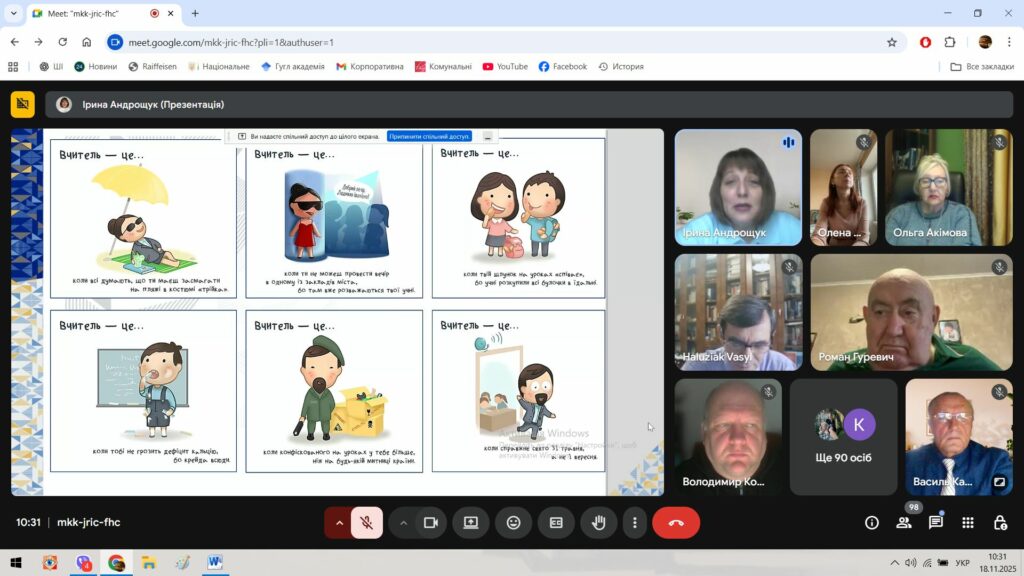The image size is (1024, 576).
Task: Open the 'Ще 90 осіб' participants tile
Action: [x=844, y=436]
